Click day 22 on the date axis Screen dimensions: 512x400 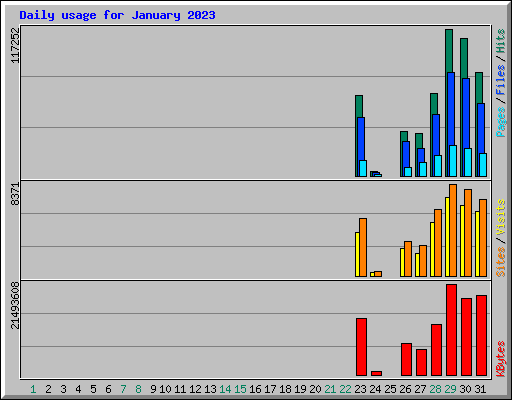[x=345, y=389]
